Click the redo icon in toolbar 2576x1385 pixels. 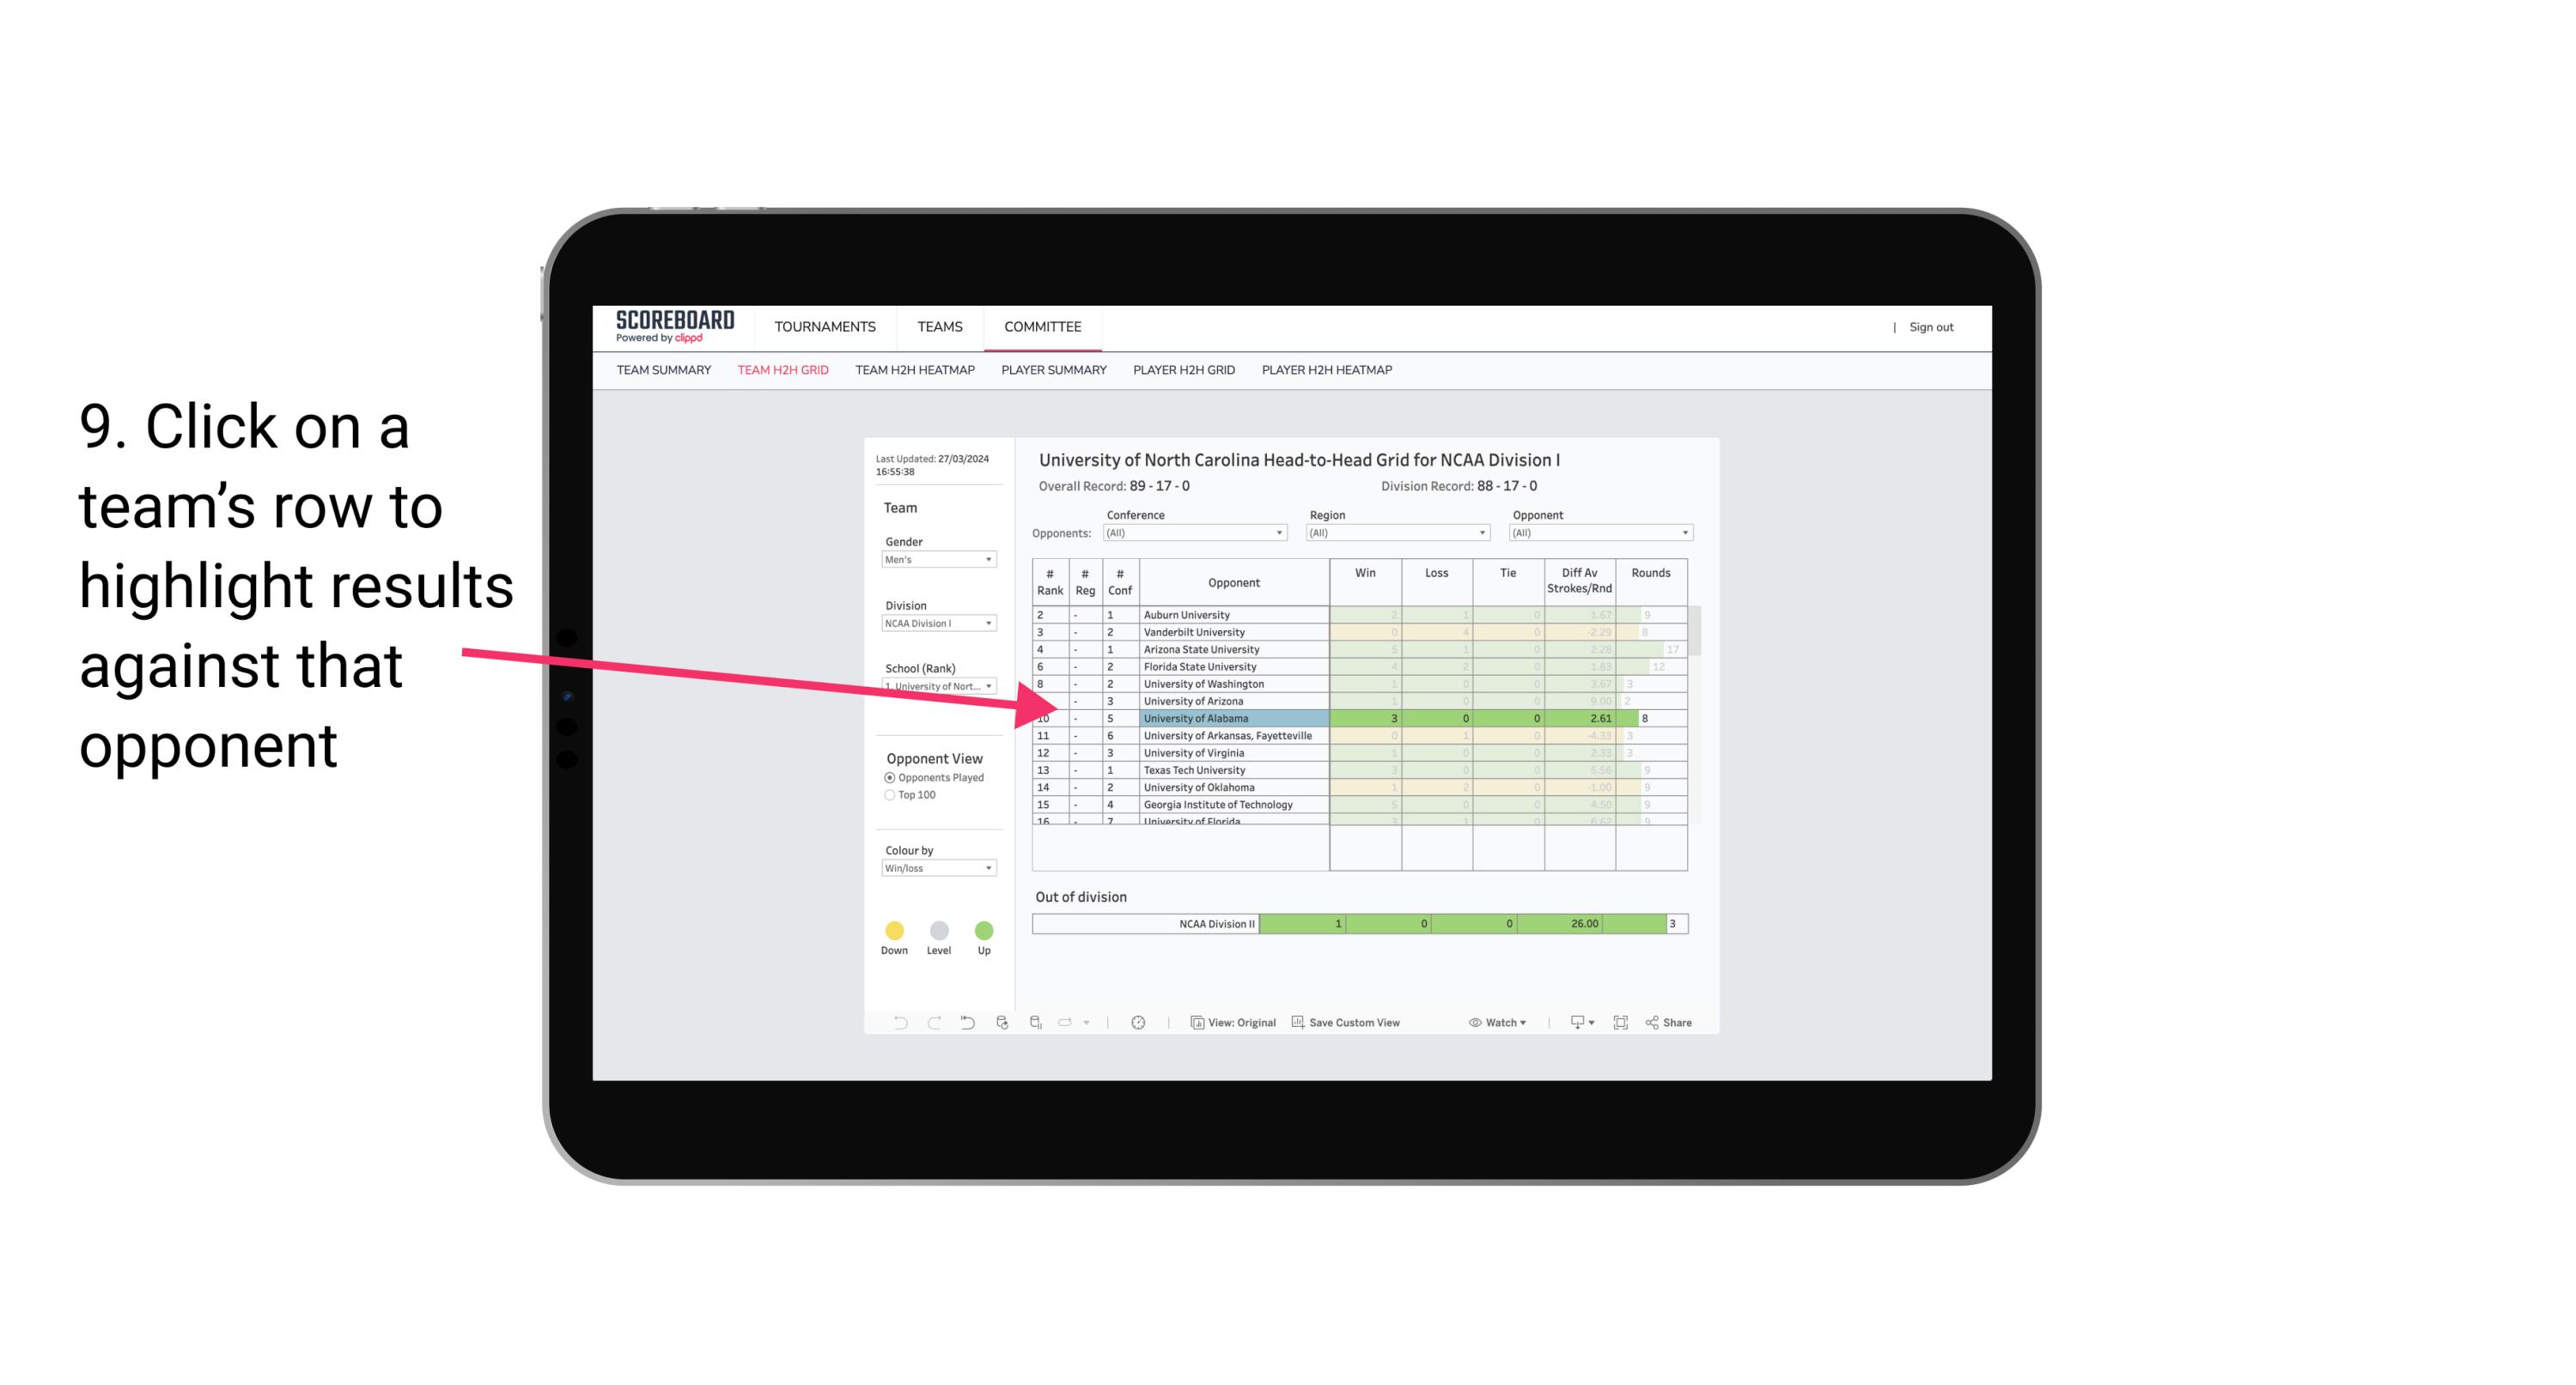pos(935,1024)
